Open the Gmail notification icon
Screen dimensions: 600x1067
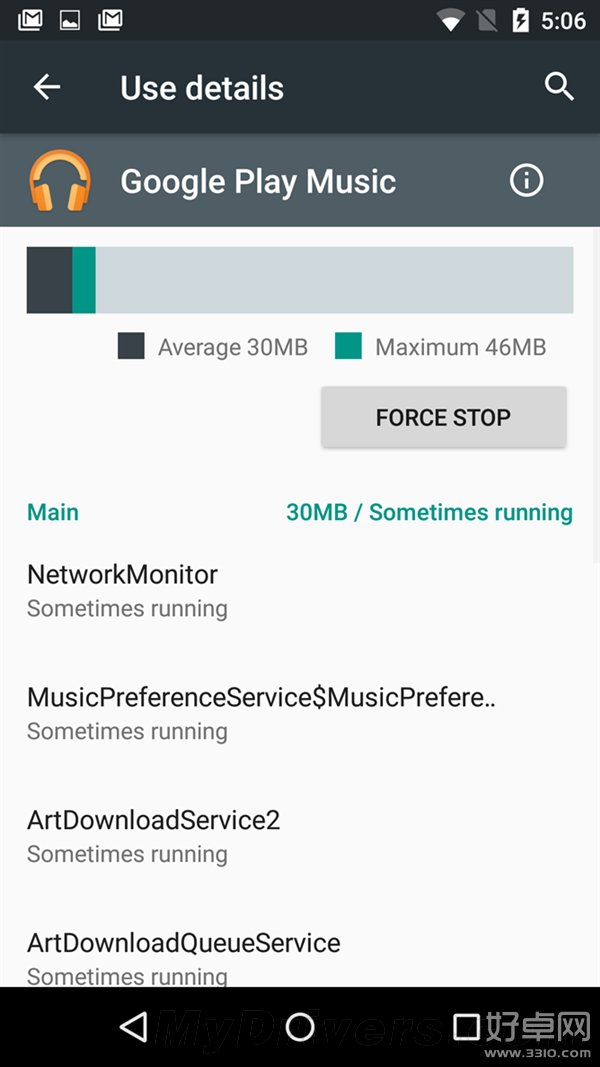click(x=29, y=19)
